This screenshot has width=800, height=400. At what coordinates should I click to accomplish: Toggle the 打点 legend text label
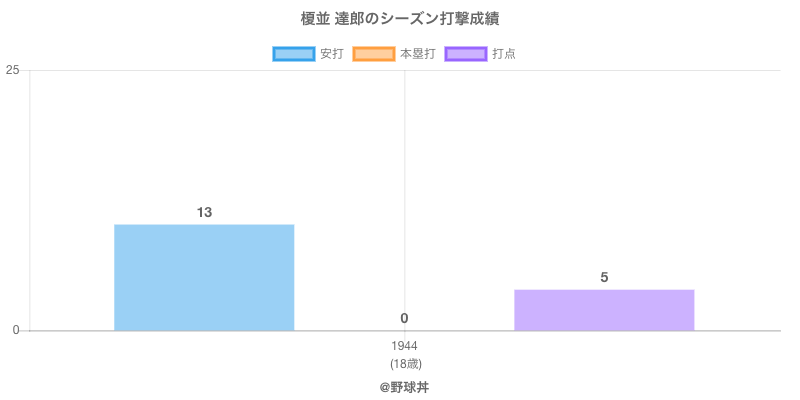click(x=504, y=54)
